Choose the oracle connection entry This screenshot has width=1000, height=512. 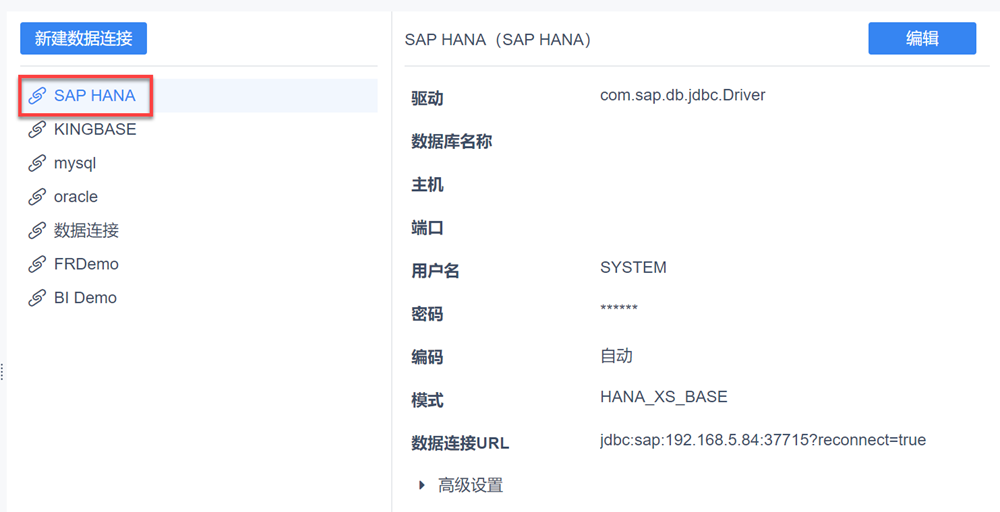tap(76, 197)
